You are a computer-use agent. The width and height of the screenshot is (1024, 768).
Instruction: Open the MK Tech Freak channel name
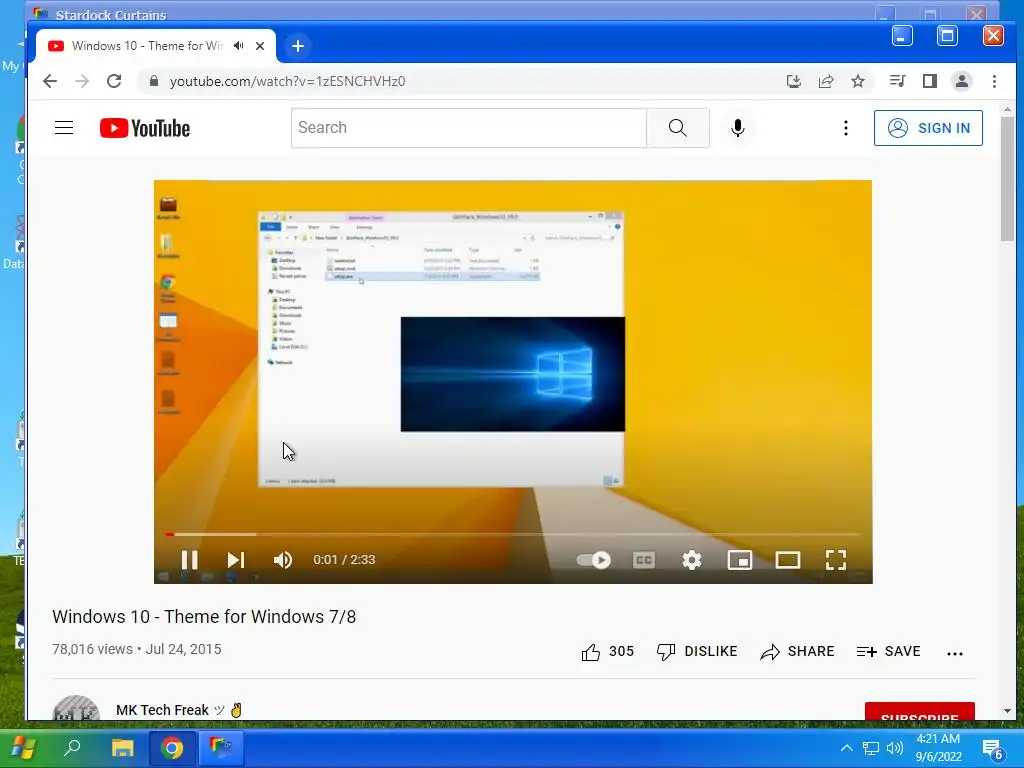point(162,710)
